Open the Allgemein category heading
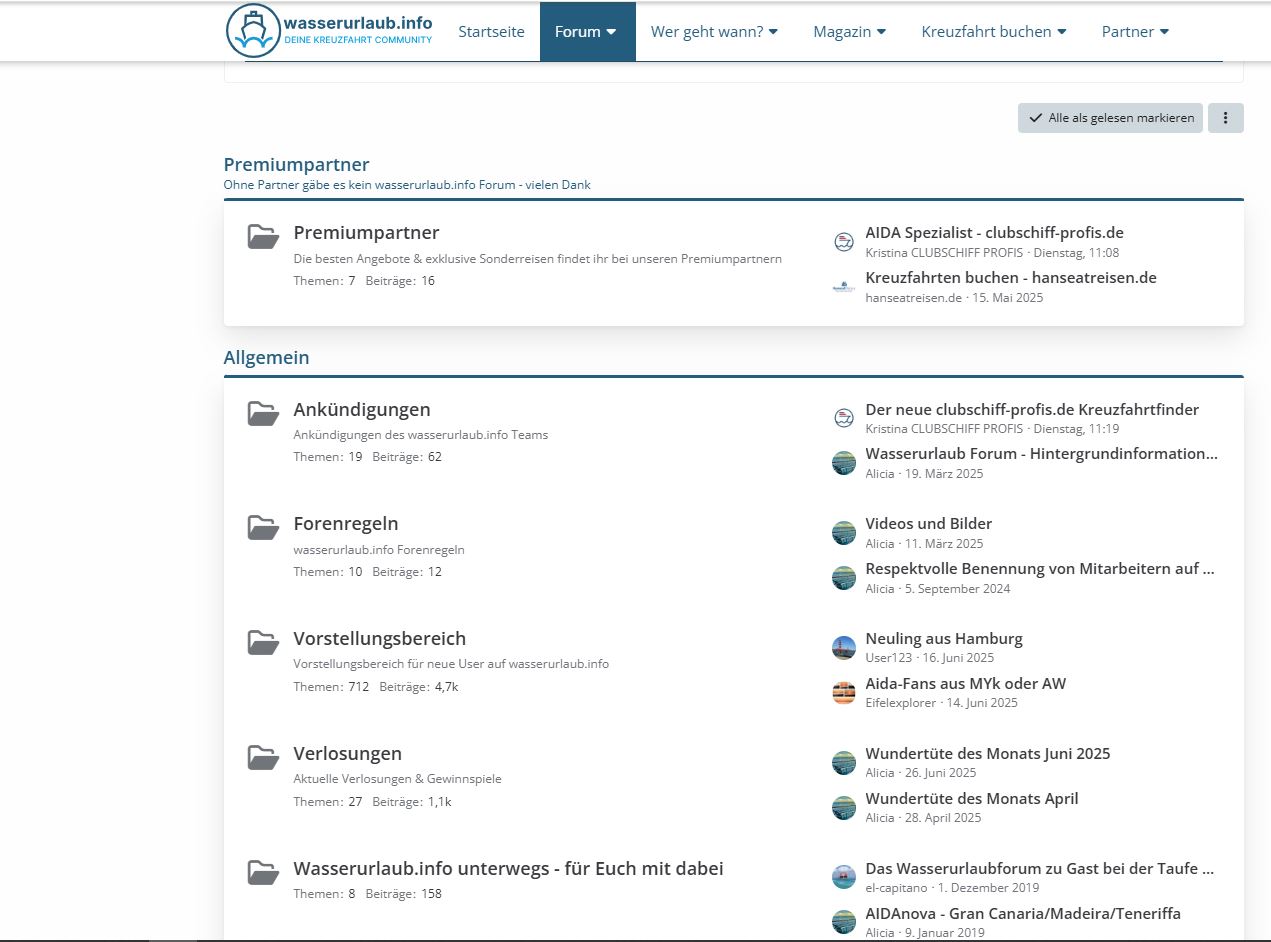 coord(266,357)
